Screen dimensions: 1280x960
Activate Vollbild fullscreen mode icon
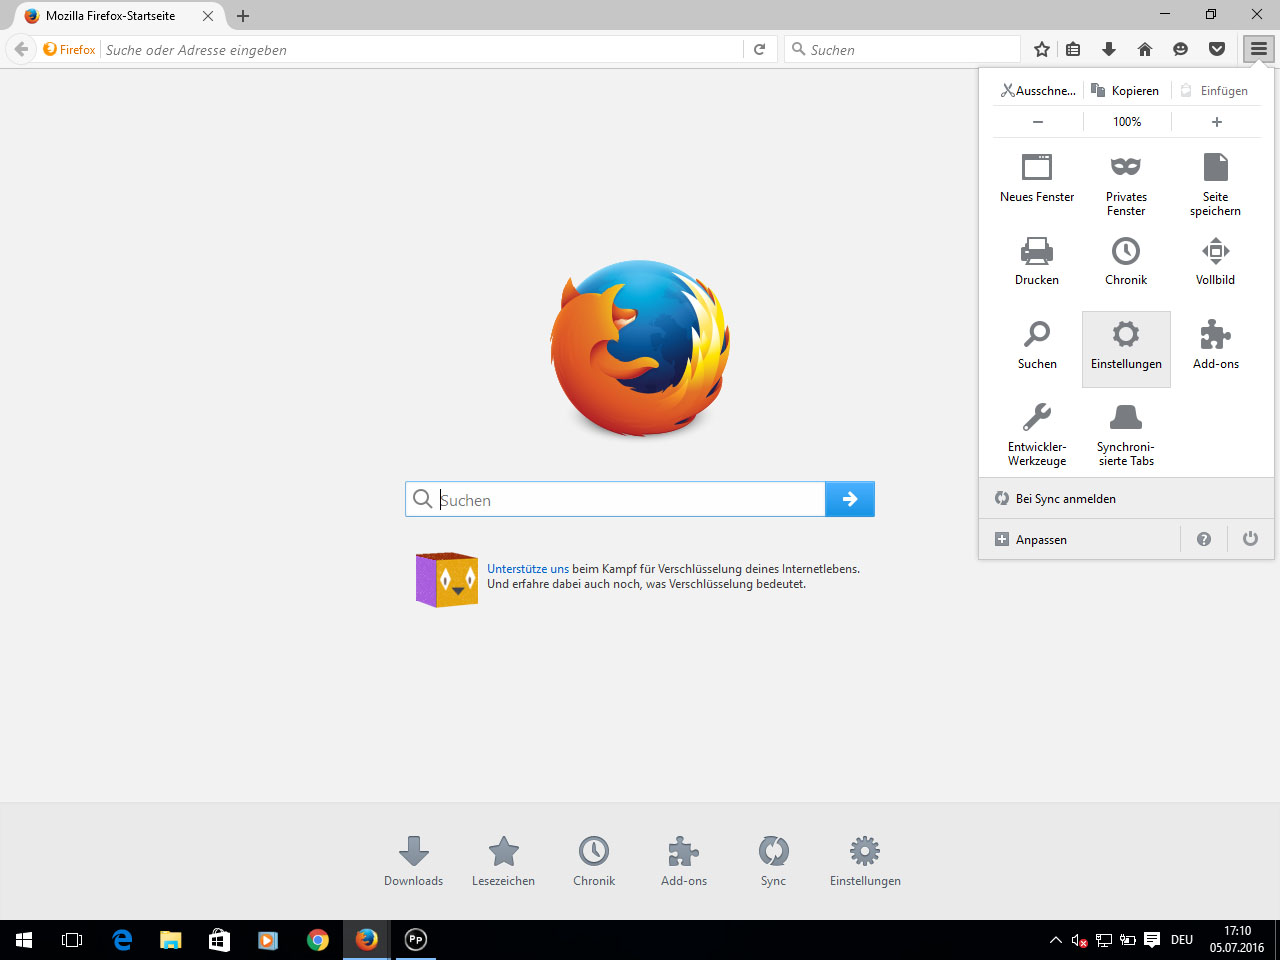point(1215,262)
